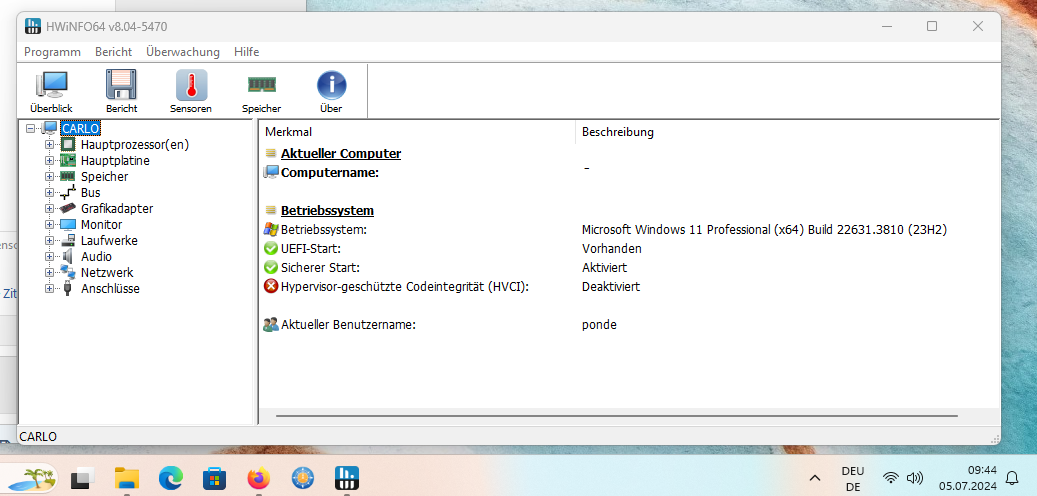The image size is (1037, 496).
Task: Open the Sensoren thermometer tool
Action: 191,91
